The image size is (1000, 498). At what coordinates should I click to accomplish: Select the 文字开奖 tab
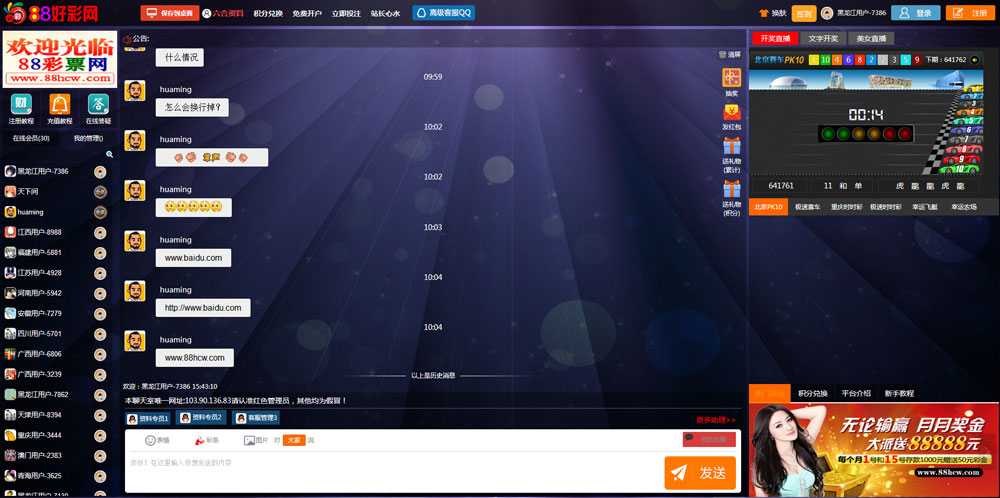(823, 39)
